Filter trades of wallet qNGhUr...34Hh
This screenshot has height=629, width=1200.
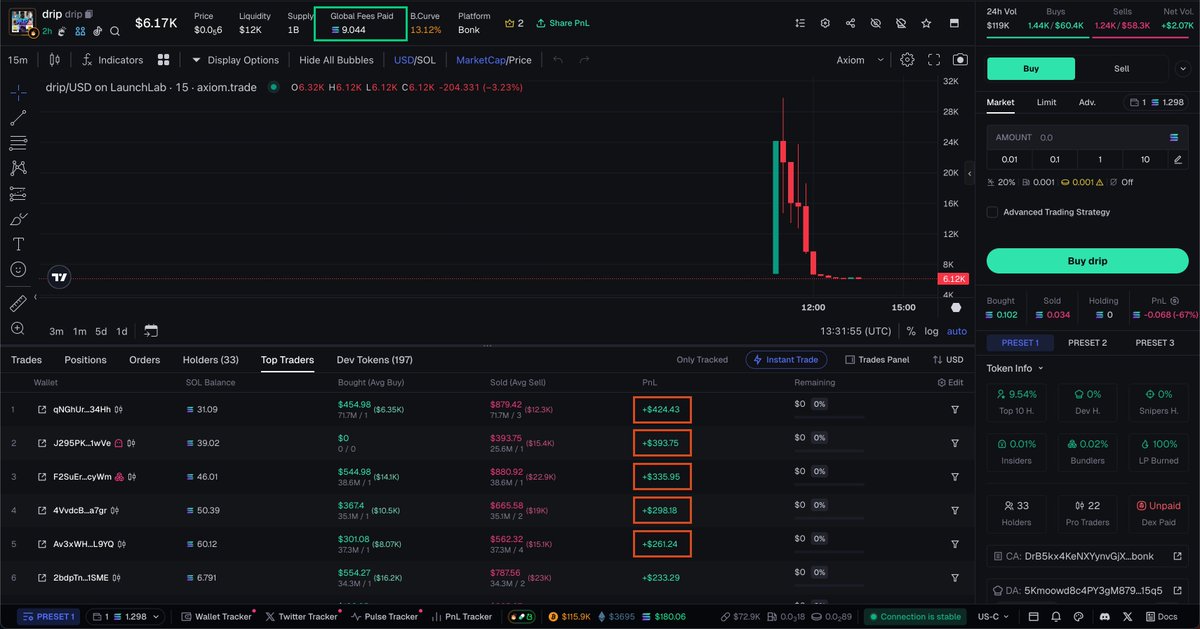click(x=955, y=409)
